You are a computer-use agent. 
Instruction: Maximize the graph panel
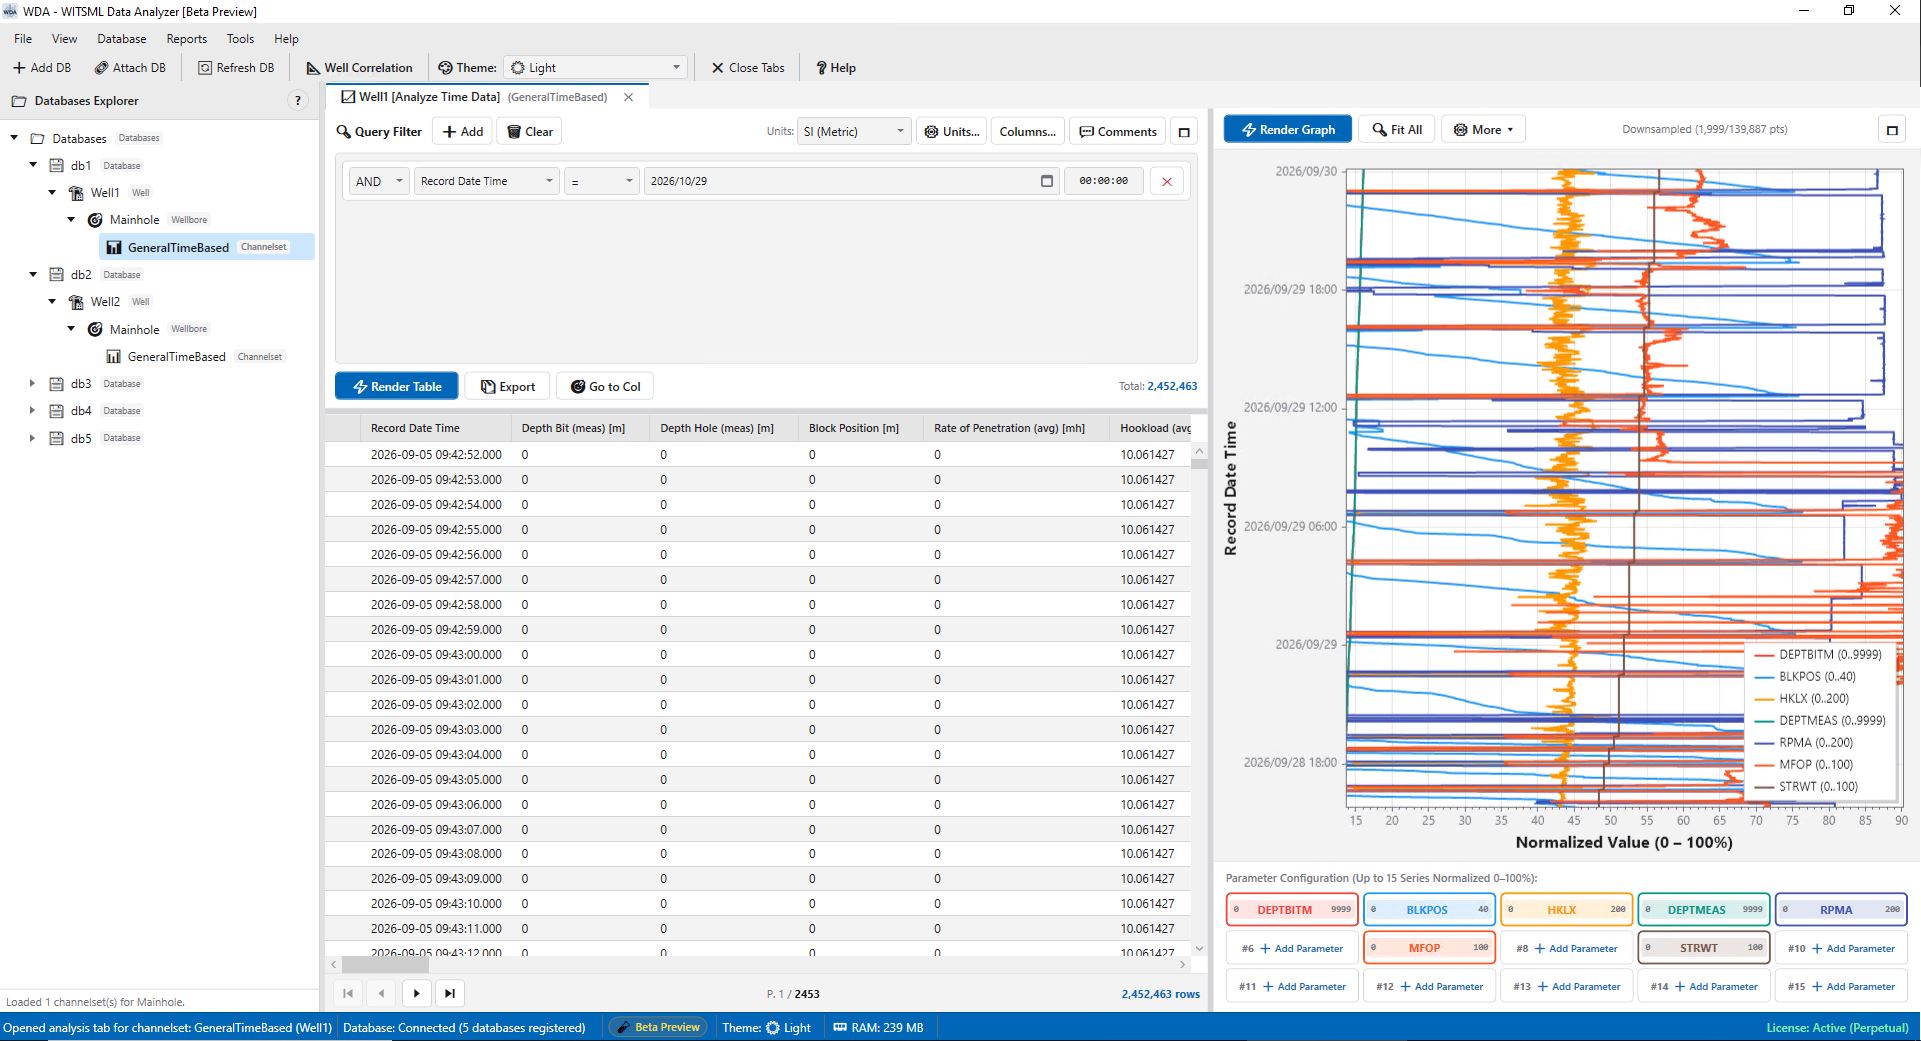point(1892,130)
